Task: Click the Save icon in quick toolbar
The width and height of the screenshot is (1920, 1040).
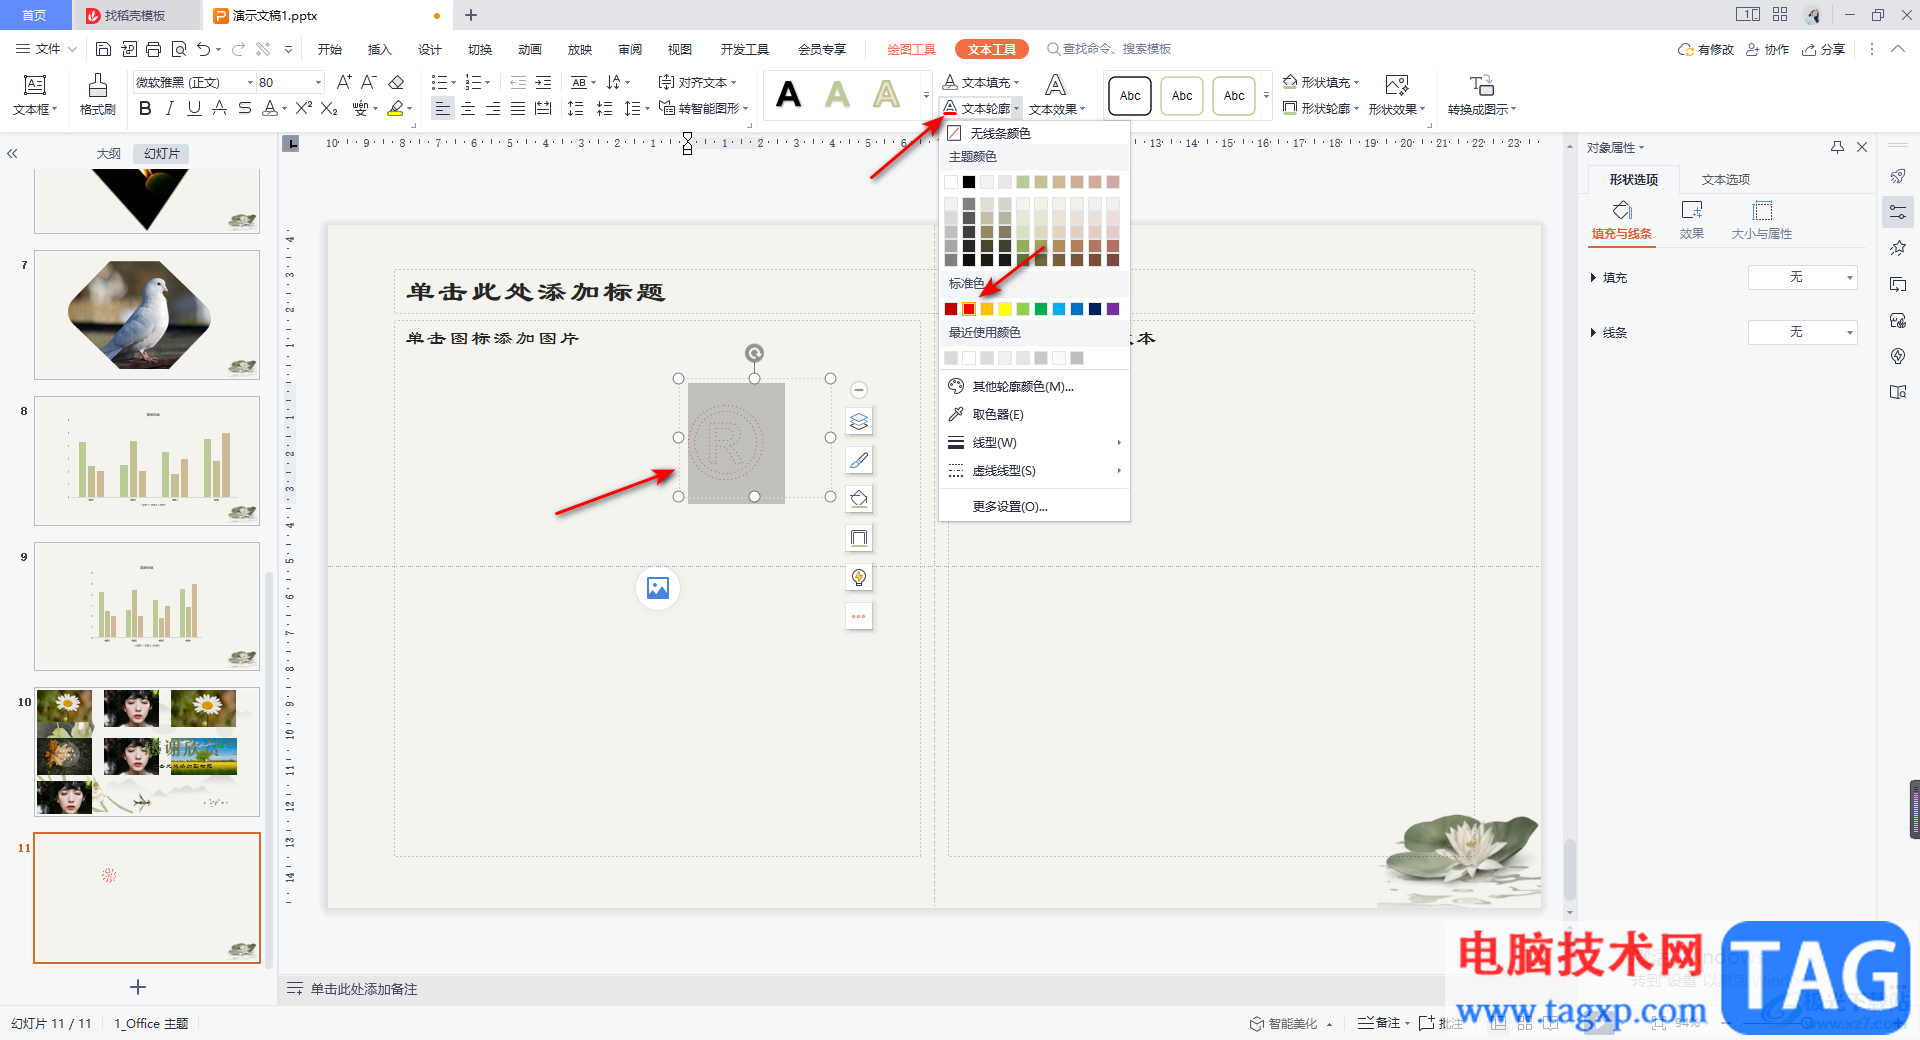Action: [x=103, y=49]
